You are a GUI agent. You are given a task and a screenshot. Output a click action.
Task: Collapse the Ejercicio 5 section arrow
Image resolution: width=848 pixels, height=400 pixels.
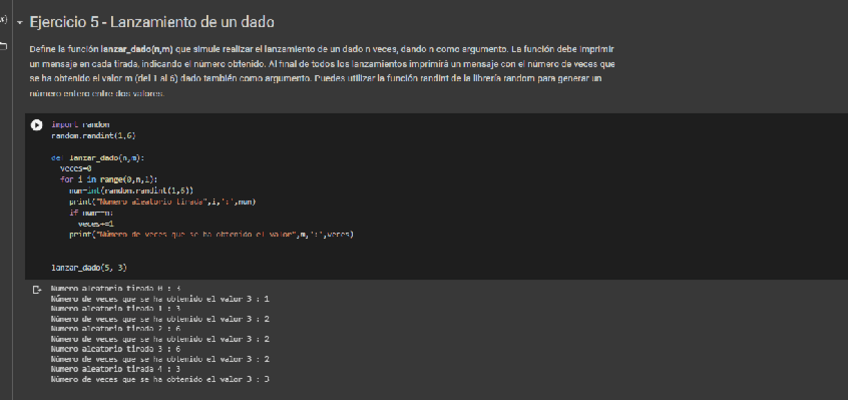click(x=19, y=22)
